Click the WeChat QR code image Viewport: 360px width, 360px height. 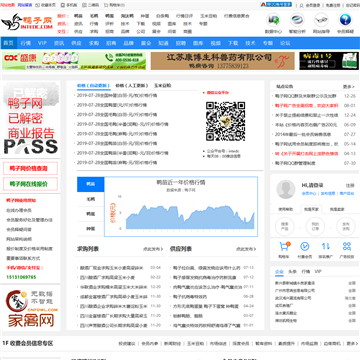[x=226, y=121]
